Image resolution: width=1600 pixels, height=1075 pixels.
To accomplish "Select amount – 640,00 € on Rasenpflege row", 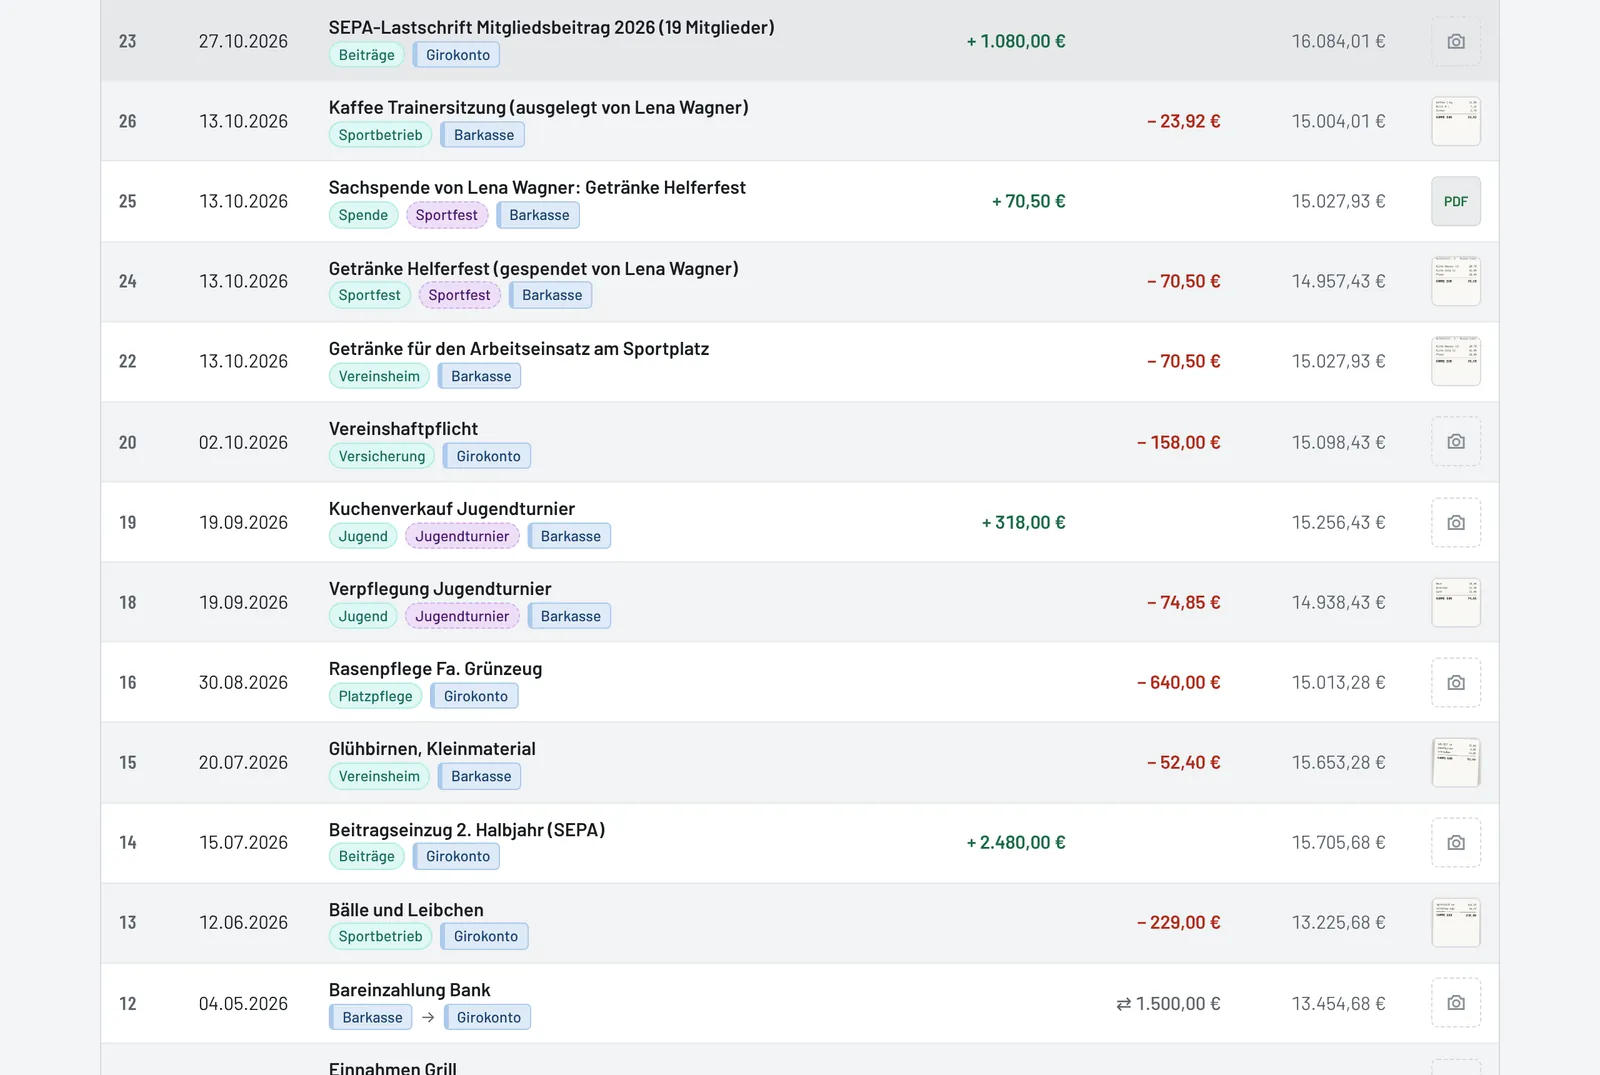I will pyautogui.click(x=1179, y=682).
